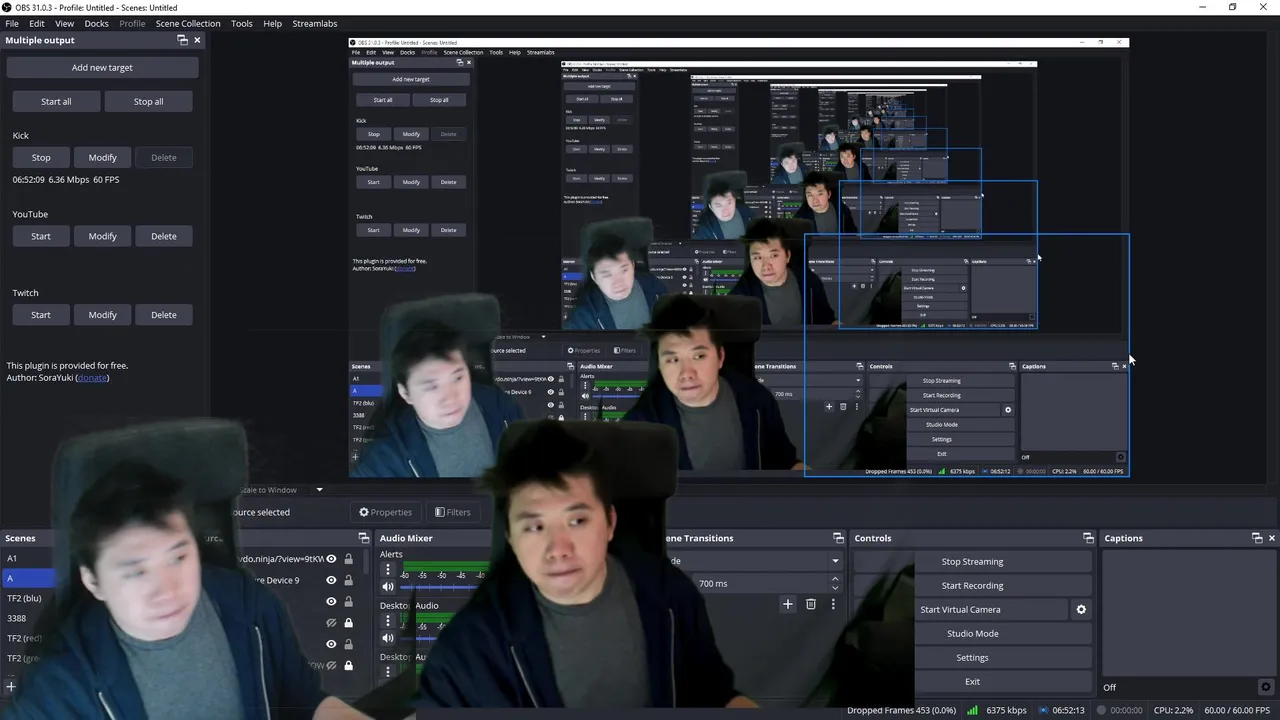
Task: Unlock the source ending in 'OW'
Action: pos(348,665)
